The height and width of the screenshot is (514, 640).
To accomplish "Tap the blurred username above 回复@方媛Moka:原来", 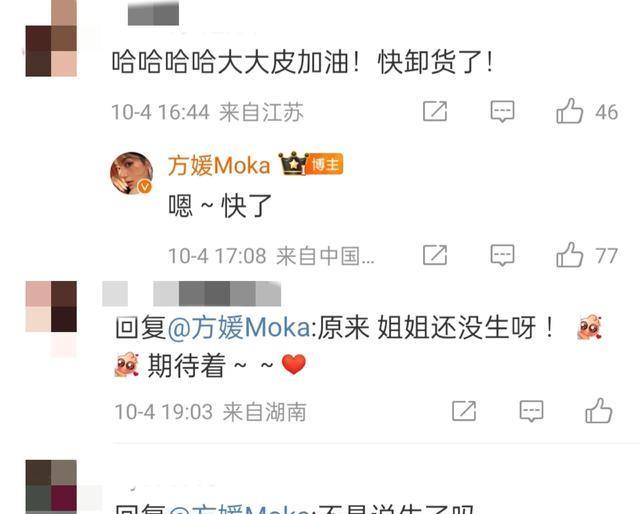I will click(191, 293).
